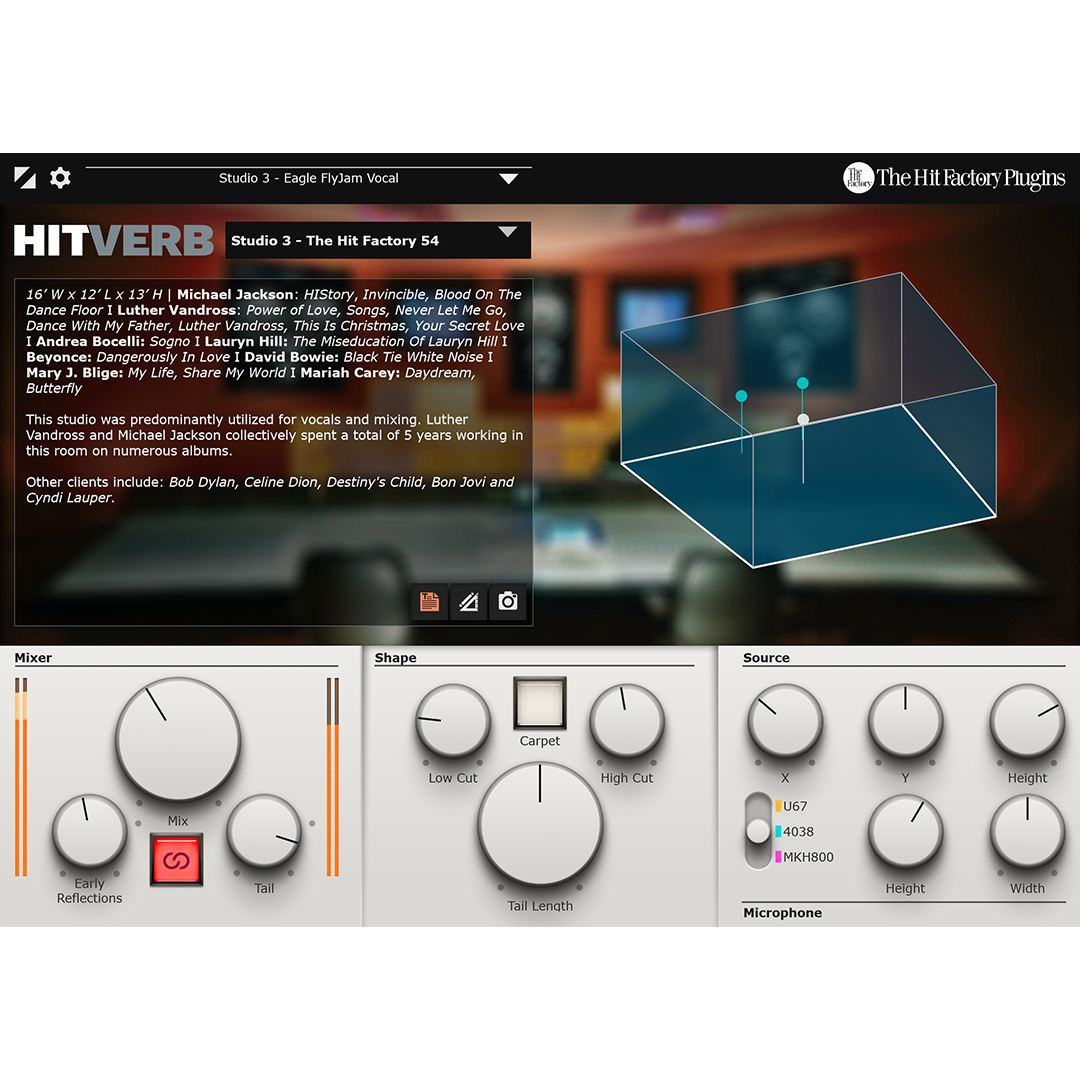Show the room dimensions ruler view
The width and height of the screenshot is (1080, 1080).
pyautogui.click(x=468, y=601)
